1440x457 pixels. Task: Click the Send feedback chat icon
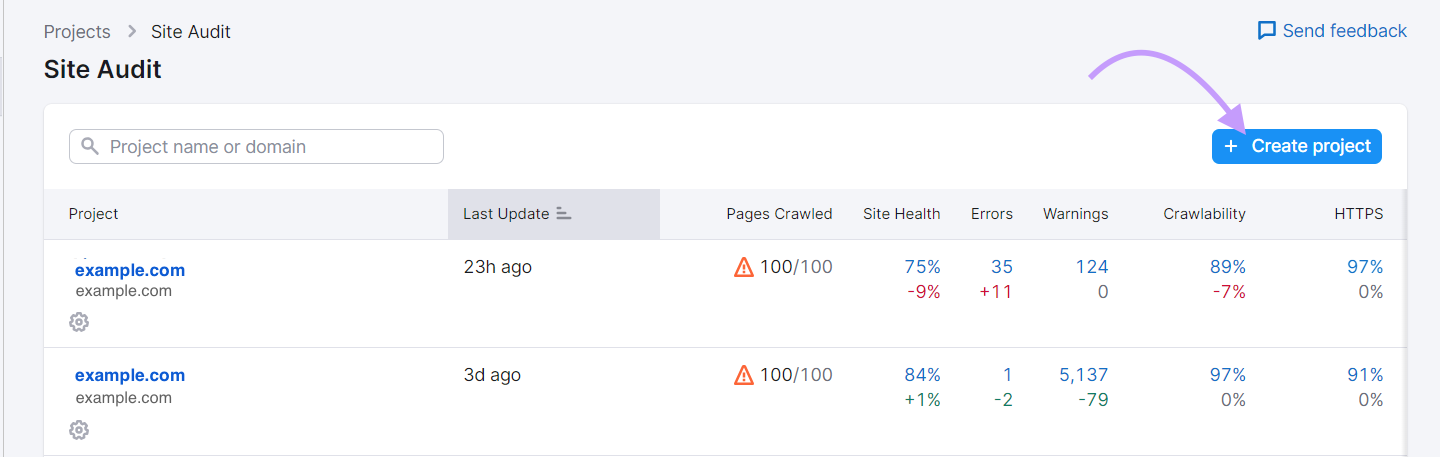point(1267,31)
